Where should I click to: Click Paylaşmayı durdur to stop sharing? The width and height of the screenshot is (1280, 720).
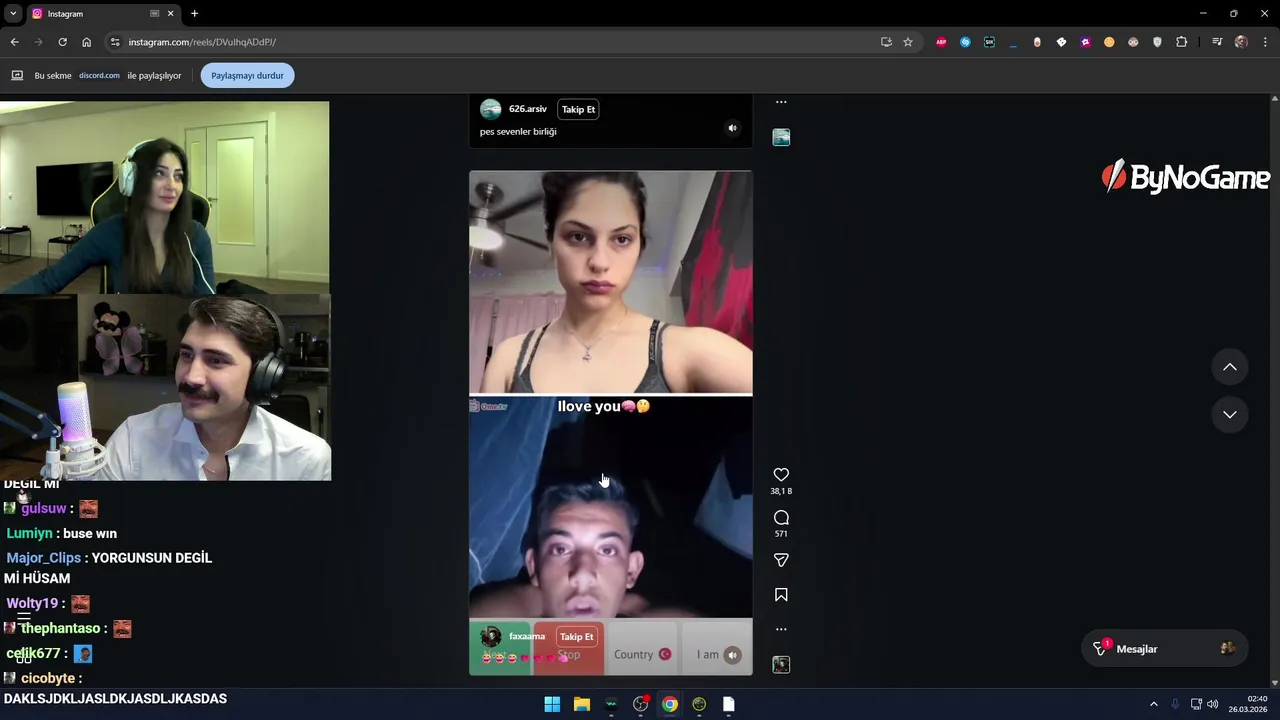pos(247,75)
